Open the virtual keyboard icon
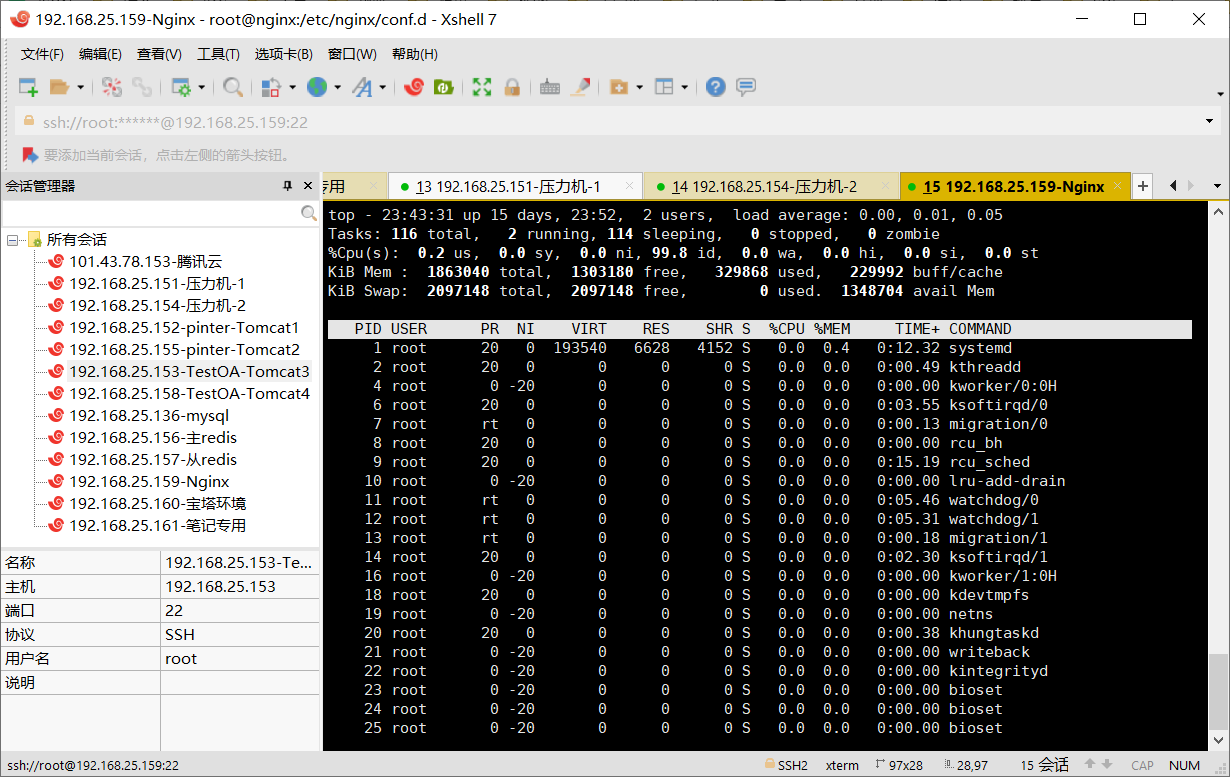Image resolution: width=1230 pixels, height=777 pixels. click(549, 87)
